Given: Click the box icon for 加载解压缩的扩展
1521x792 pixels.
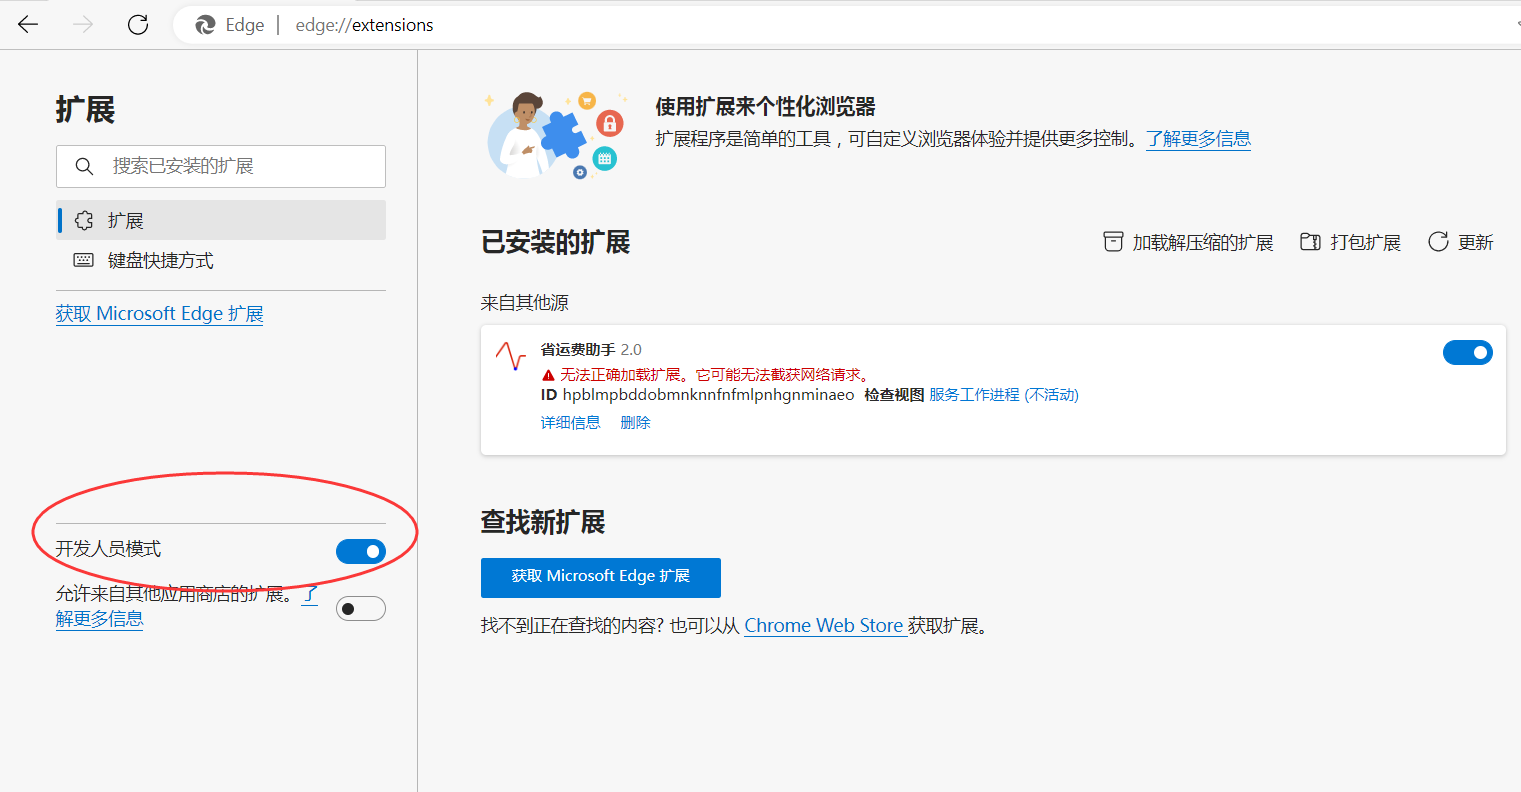Looking at the screenshot, I should tap(1113, 242).
